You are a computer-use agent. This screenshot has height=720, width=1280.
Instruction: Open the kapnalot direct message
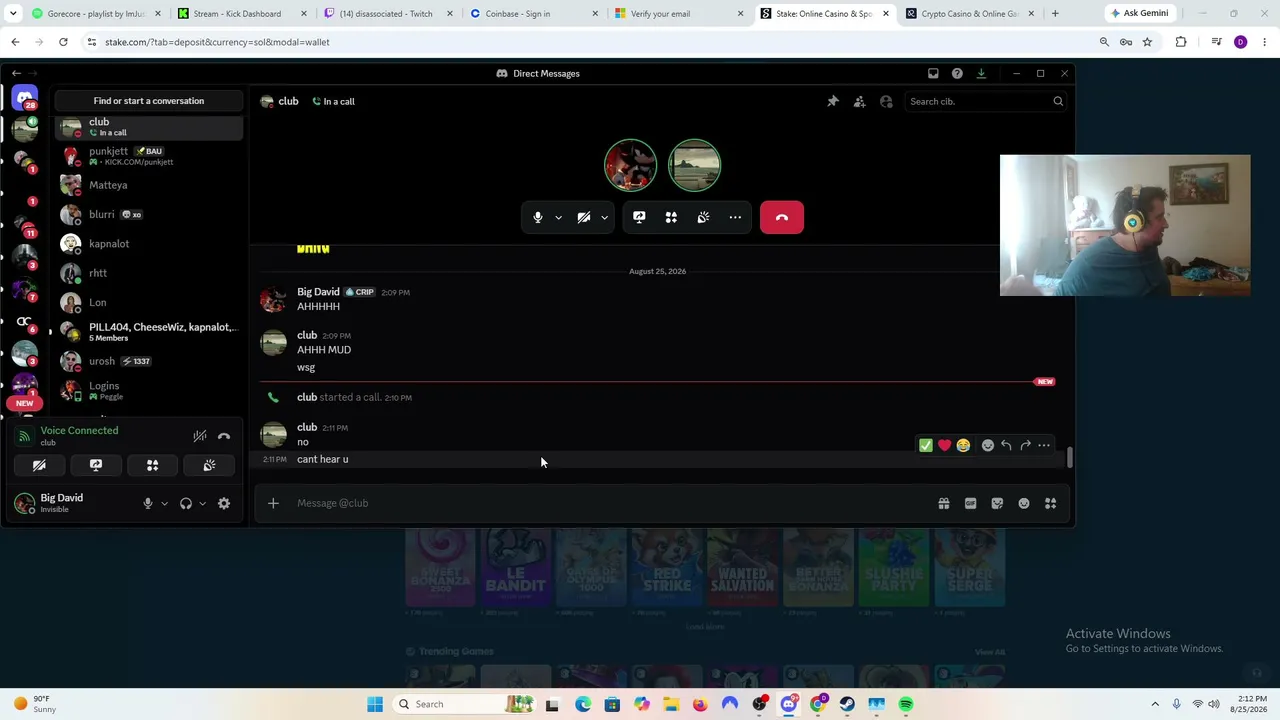pyautogui.click(x=149, y=244)
